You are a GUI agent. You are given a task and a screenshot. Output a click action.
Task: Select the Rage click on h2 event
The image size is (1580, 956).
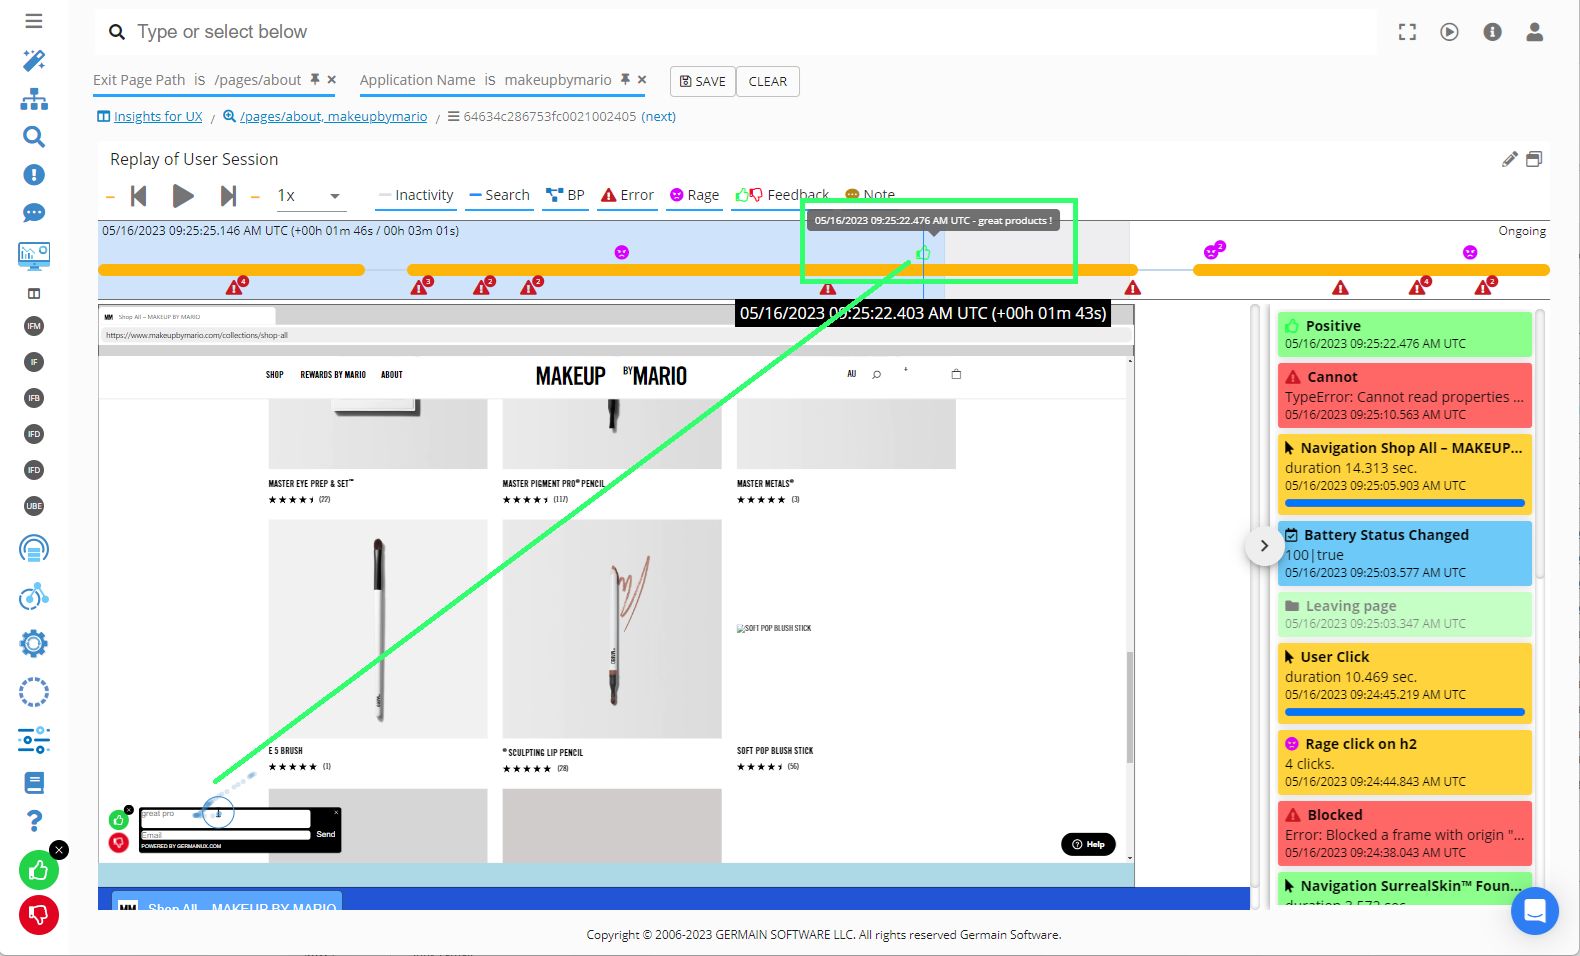[1404, 762]
